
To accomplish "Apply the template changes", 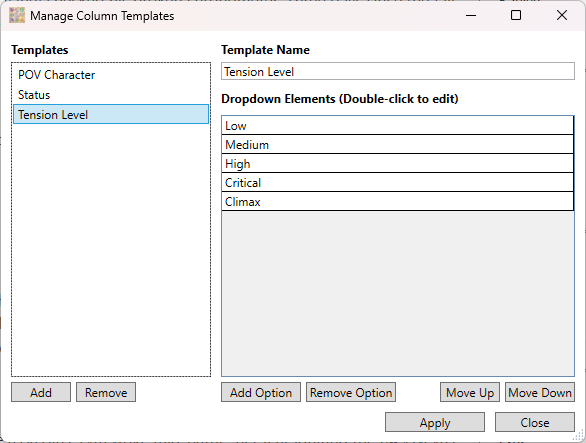I will coord(435,422).
